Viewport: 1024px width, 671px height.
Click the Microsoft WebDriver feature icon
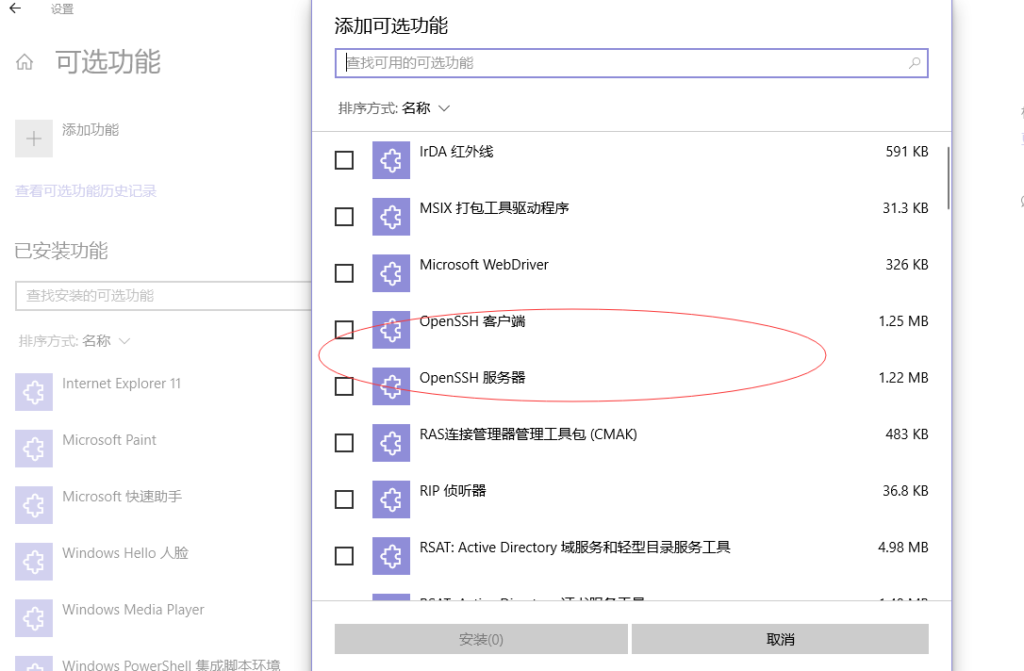coord(391,273)
